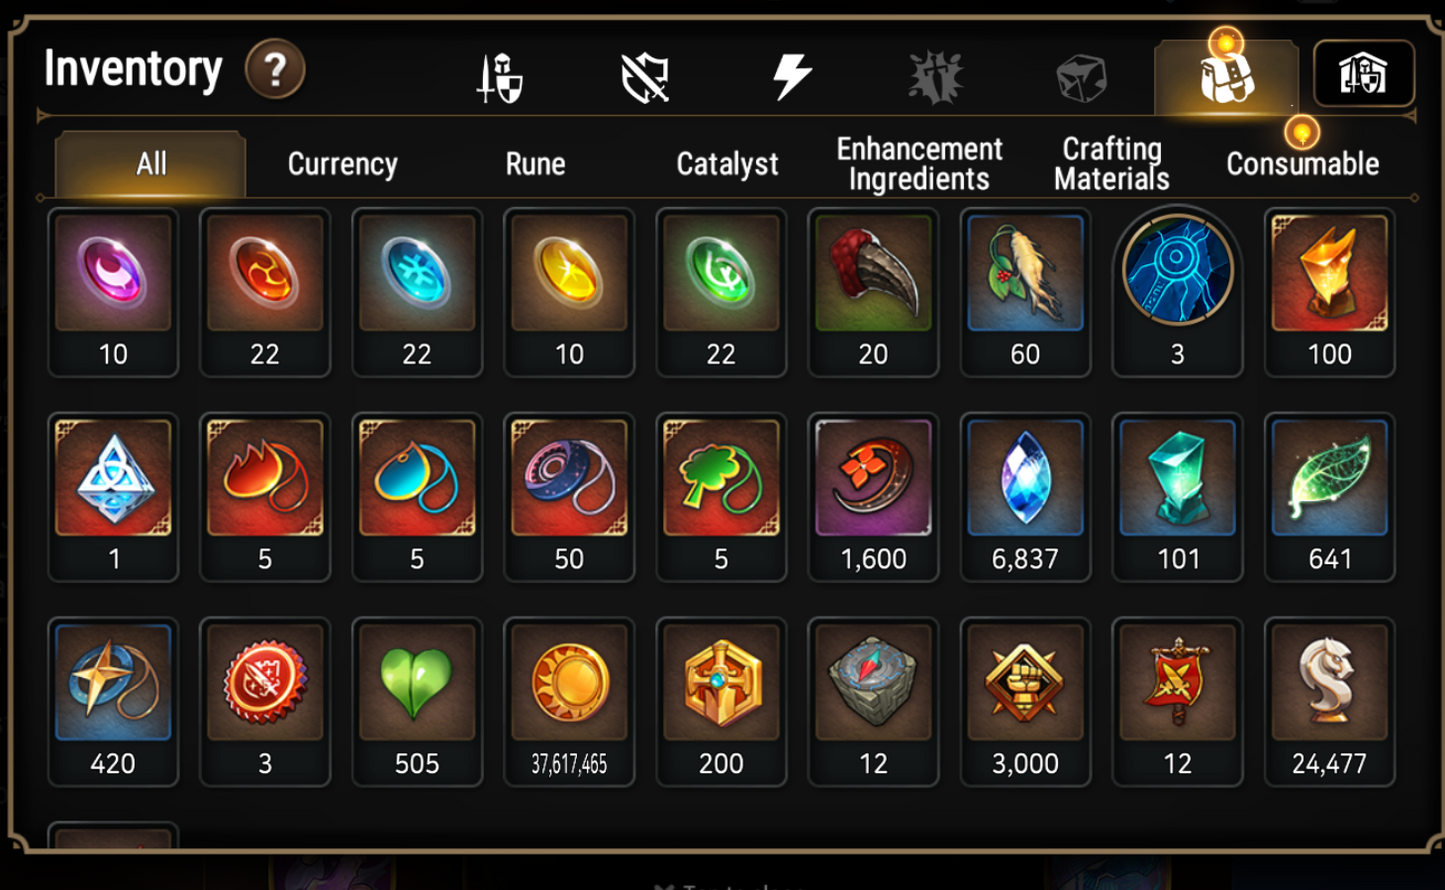Image resolution: width=1445 pixels, height=890 pixels.
Task: Select the backpack items category icon
Action: [1226, 76]
